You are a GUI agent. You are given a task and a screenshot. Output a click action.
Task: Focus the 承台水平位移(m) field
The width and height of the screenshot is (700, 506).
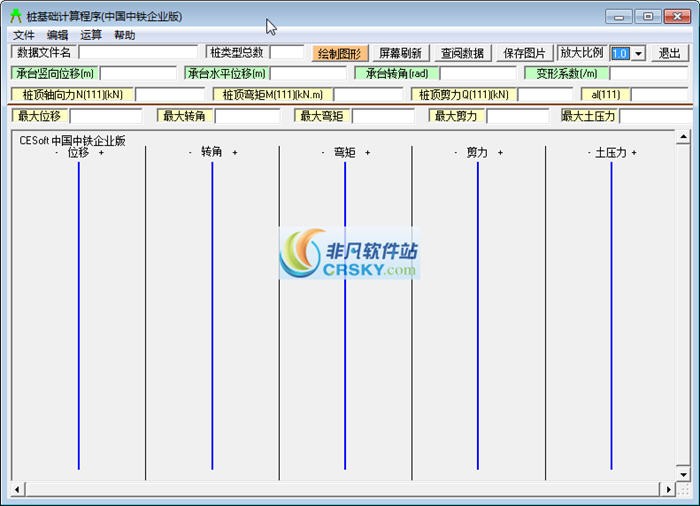pos(308,73)
